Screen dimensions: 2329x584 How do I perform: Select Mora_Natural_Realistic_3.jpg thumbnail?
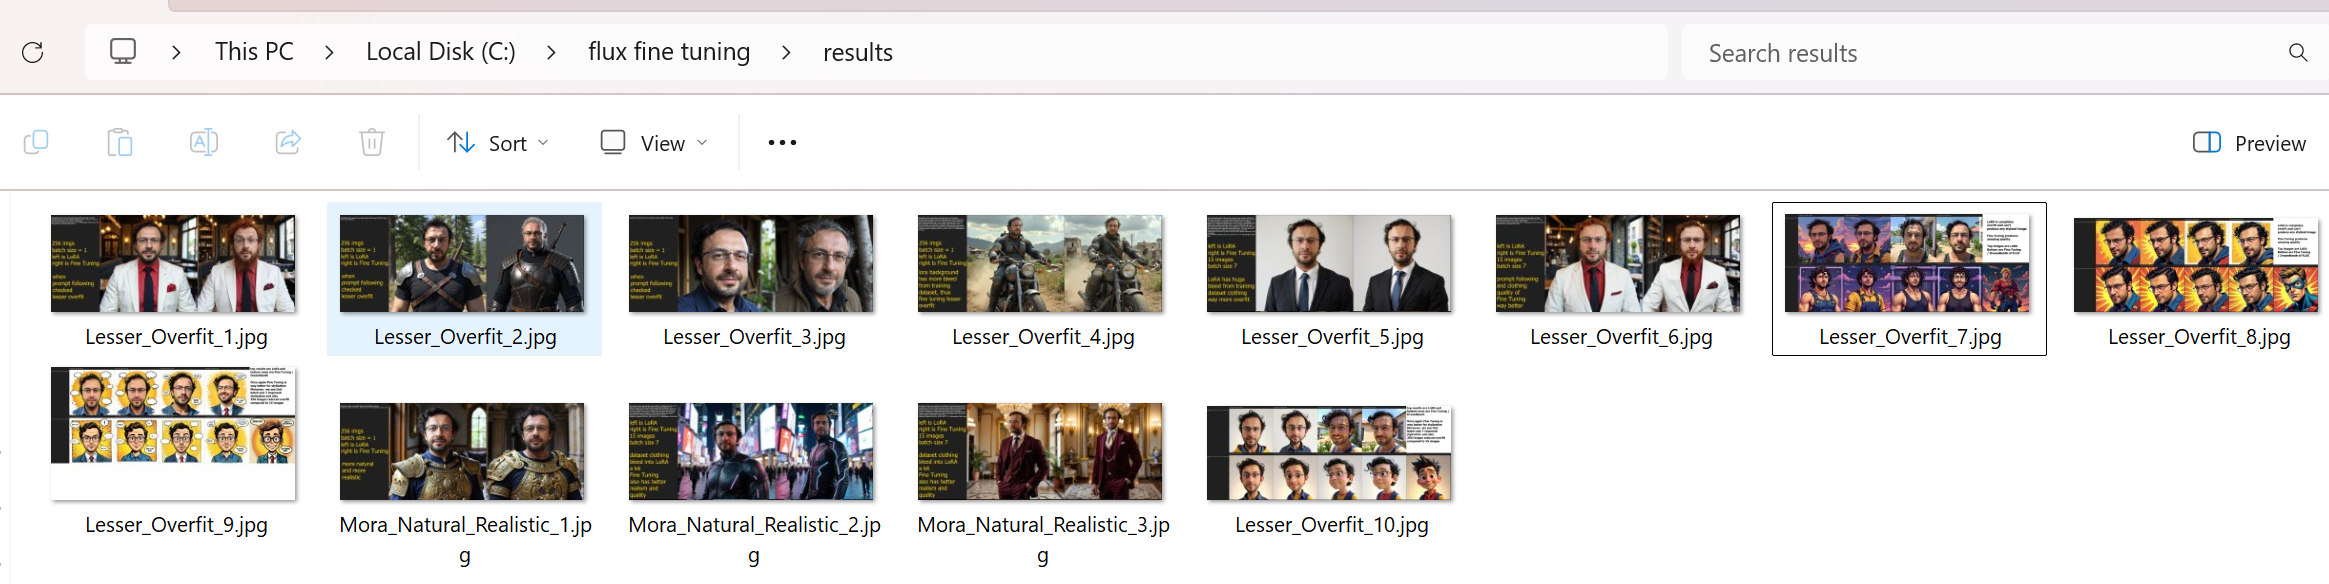pyautogui.click(x=1040, y=451)
